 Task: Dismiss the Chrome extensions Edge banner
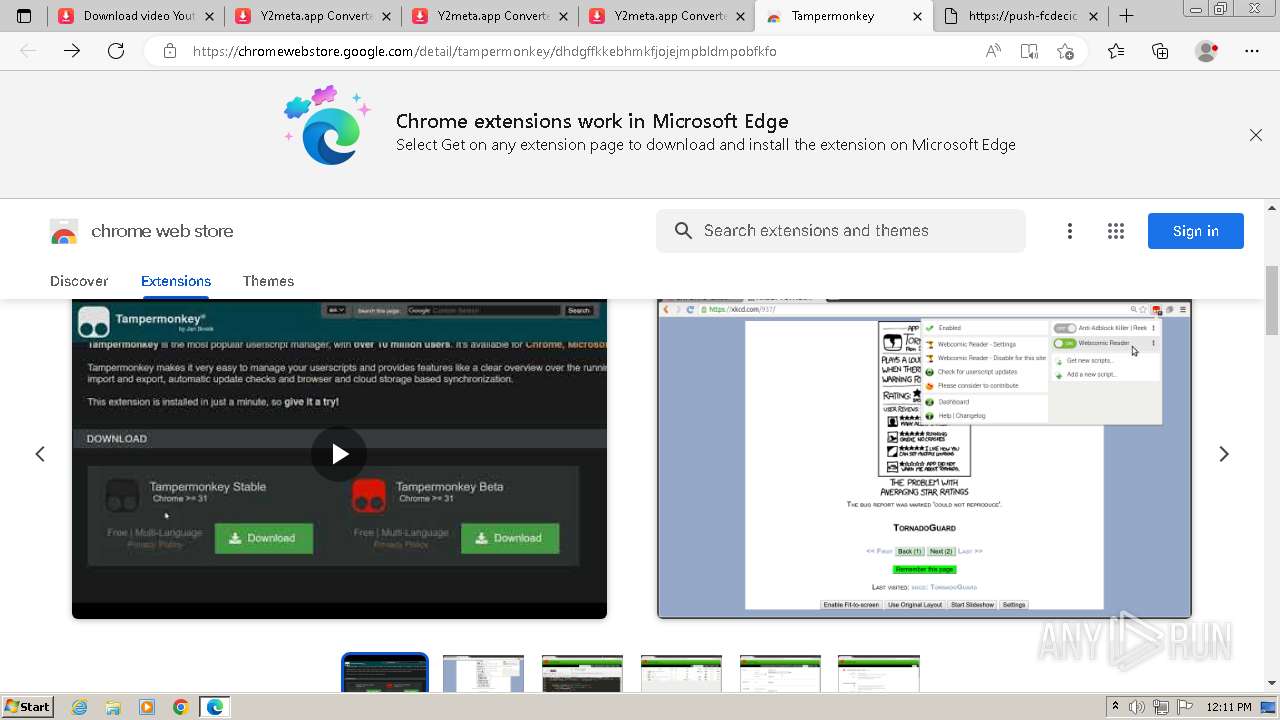tap(1256, 135)
